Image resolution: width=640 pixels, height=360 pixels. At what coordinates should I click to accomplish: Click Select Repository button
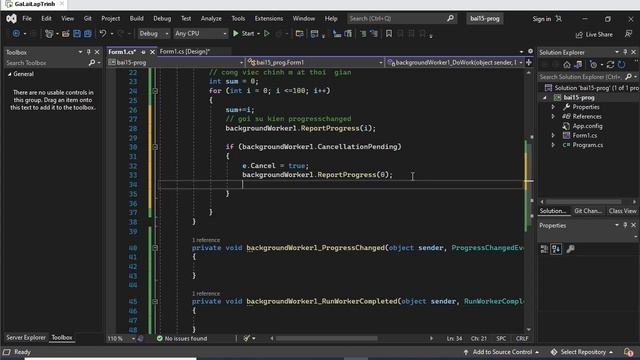[x=582, y=352]
